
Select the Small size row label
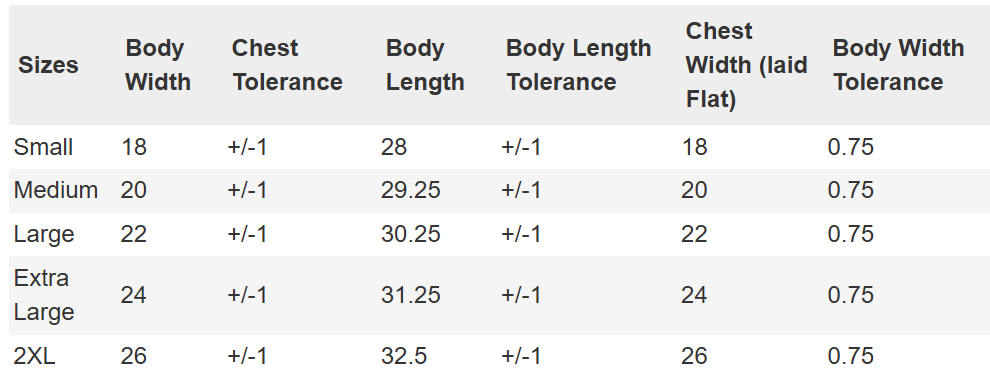point(44,147)
